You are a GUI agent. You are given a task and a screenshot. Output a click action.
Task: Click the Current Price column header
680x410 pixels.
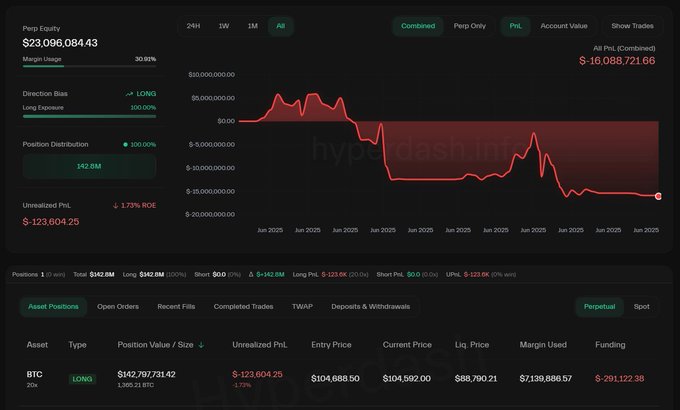tap(407, 345)
